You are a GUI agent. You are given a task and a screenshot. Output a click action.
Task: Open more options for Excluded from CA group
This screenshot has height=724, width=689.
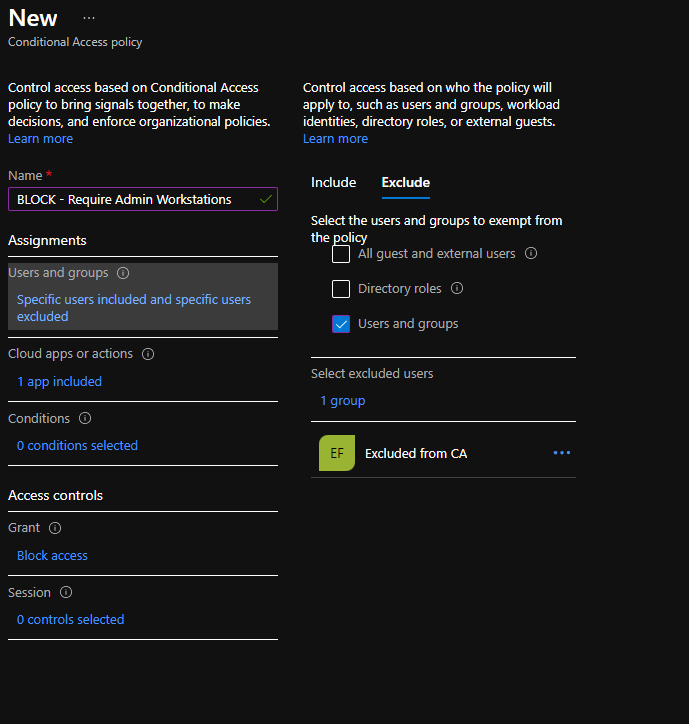pos(561,453)
